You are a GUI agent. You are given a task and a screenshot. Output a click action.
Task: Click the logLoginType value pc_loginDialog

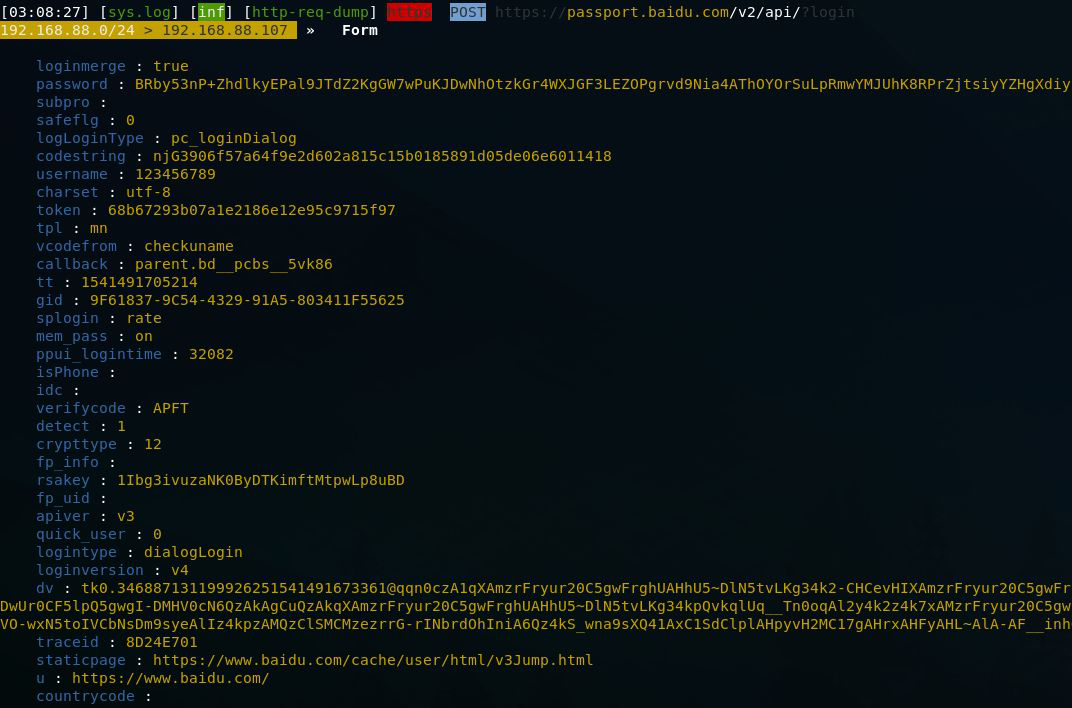pos(224,138)
